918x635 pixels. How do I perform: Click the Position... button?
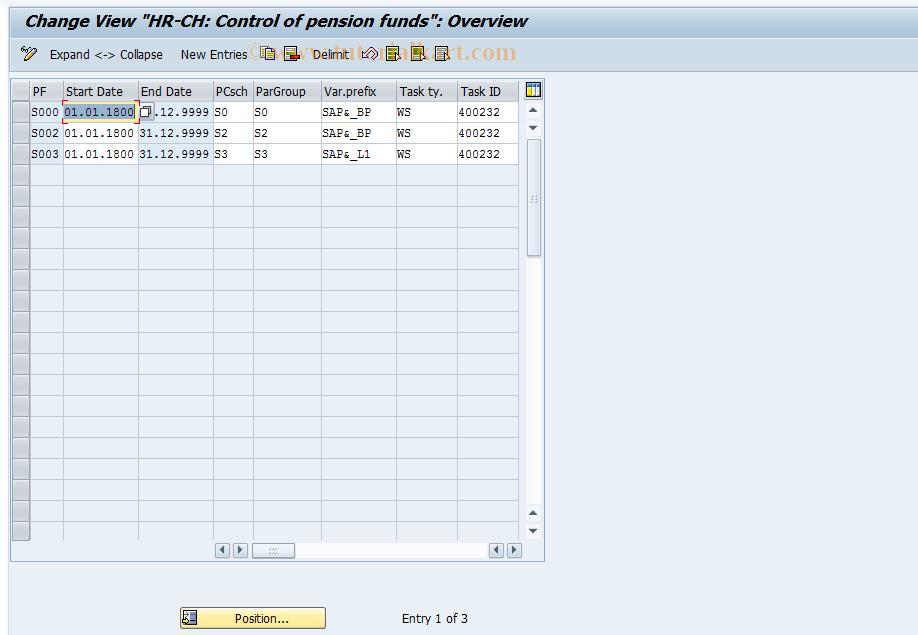click(253, 618)
